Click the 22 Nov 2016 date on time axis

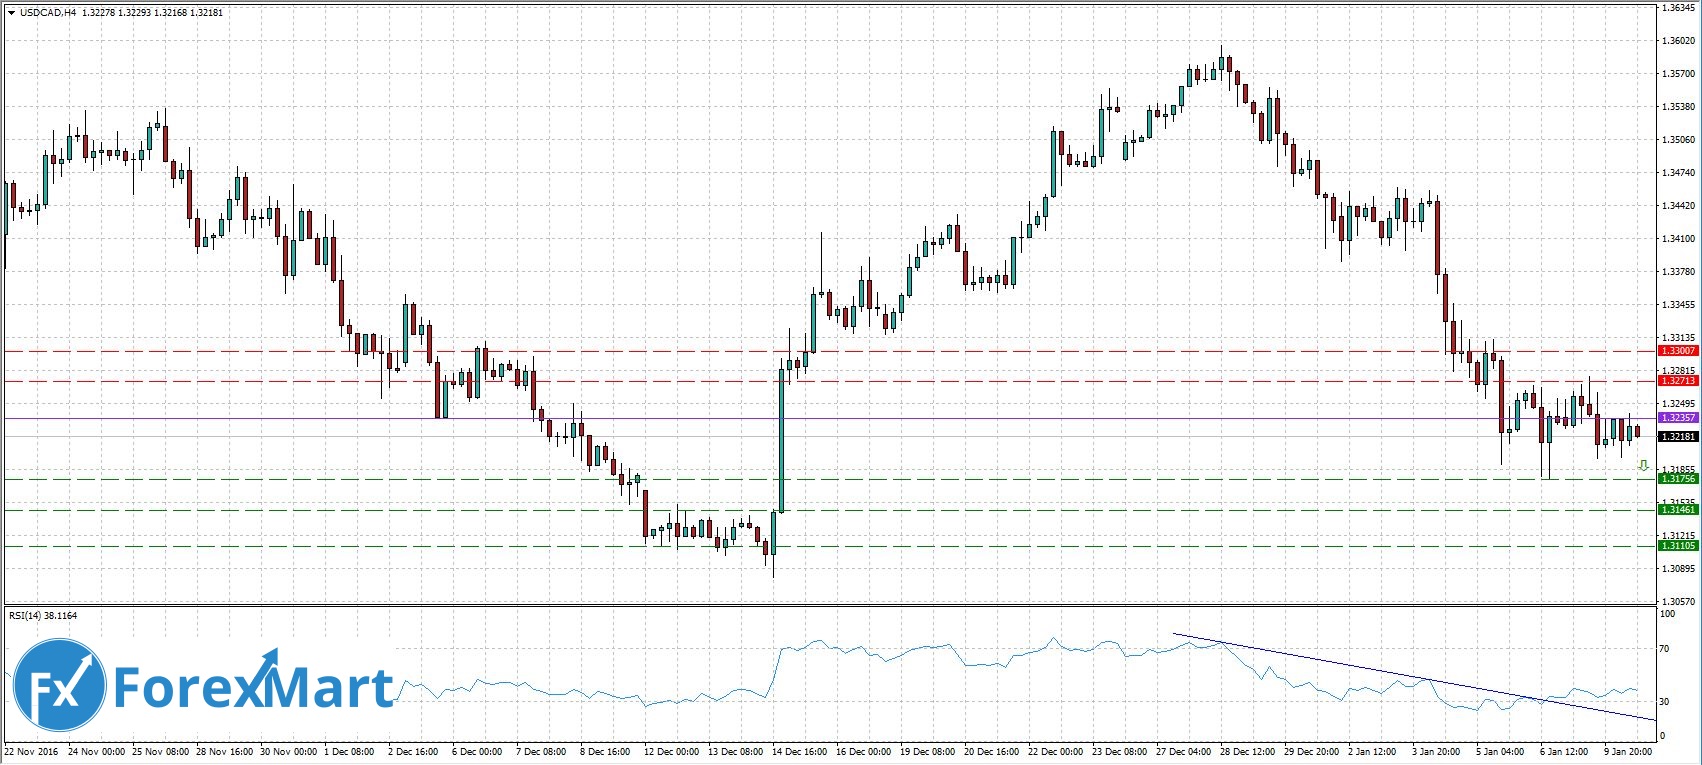(x=30, y=751)
